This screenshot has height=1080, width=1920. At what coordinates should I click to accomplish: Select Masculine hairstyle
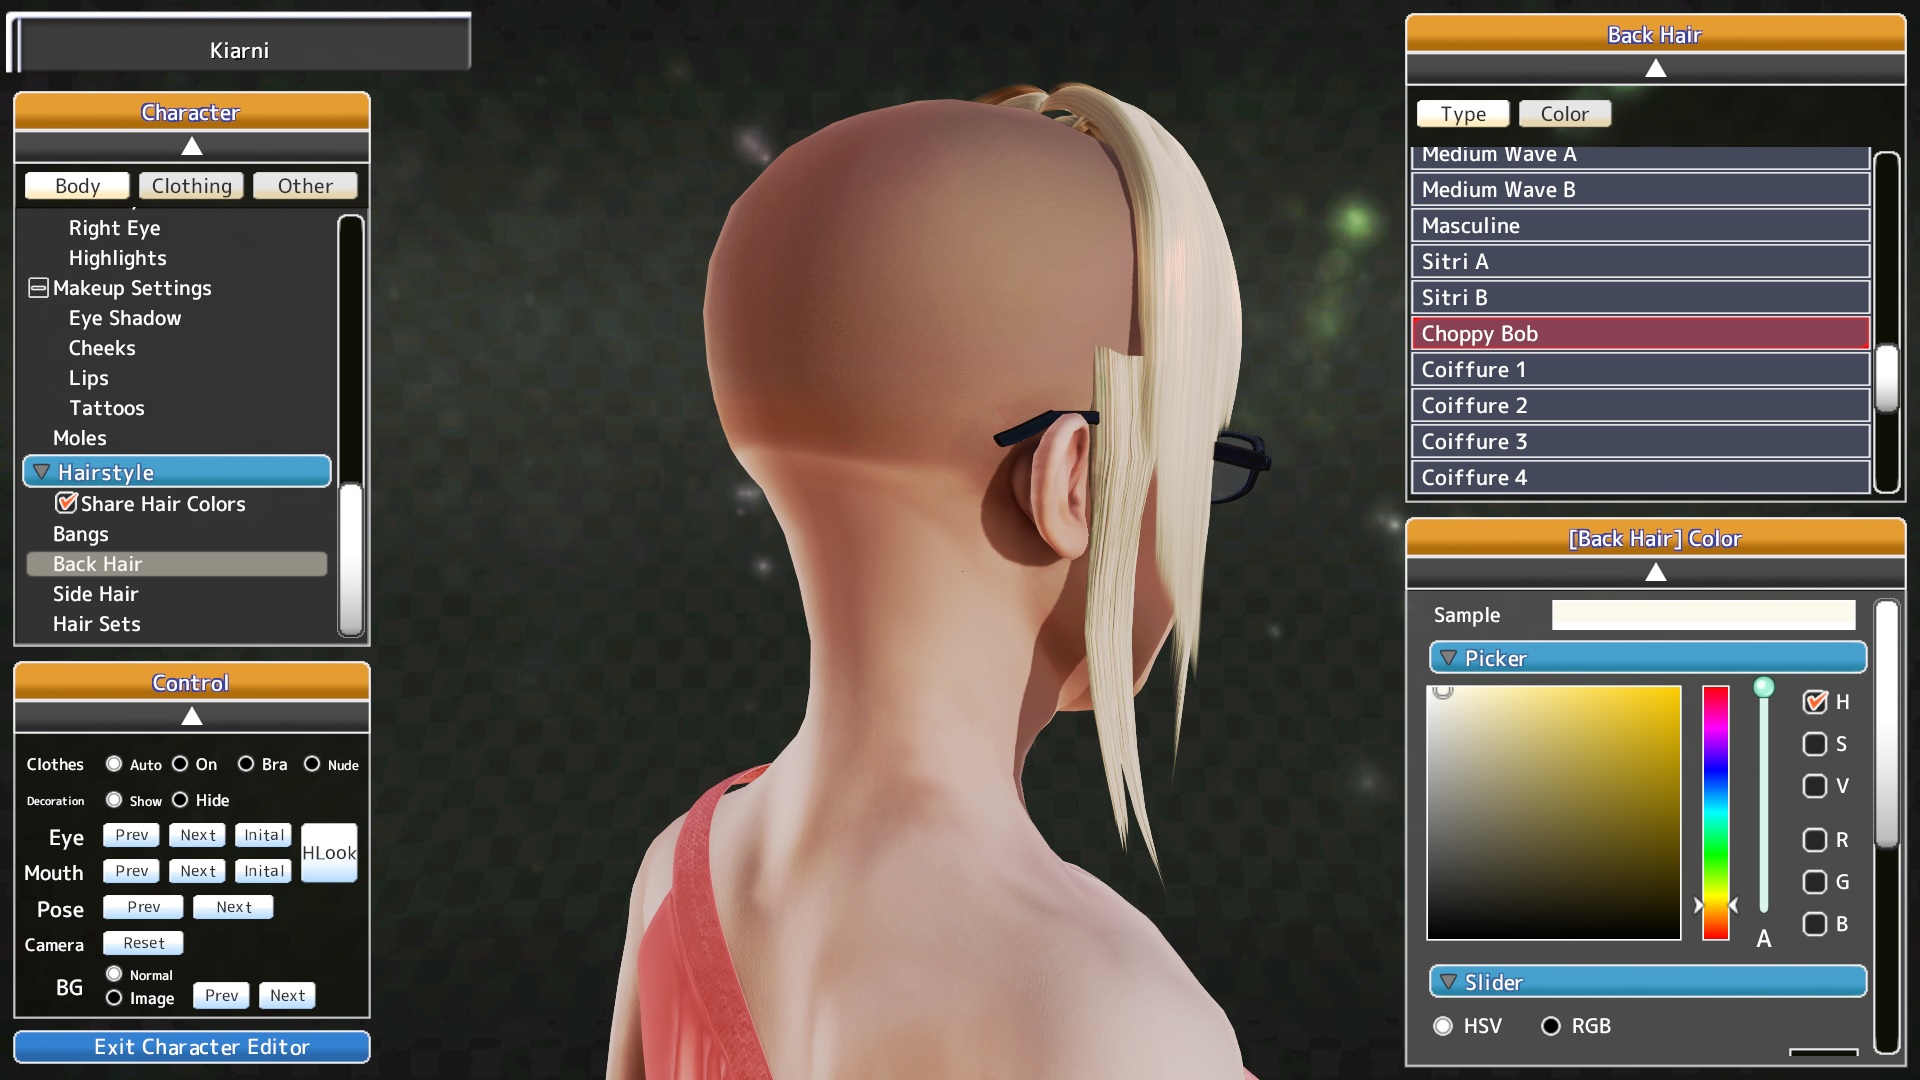point(1640,226)
